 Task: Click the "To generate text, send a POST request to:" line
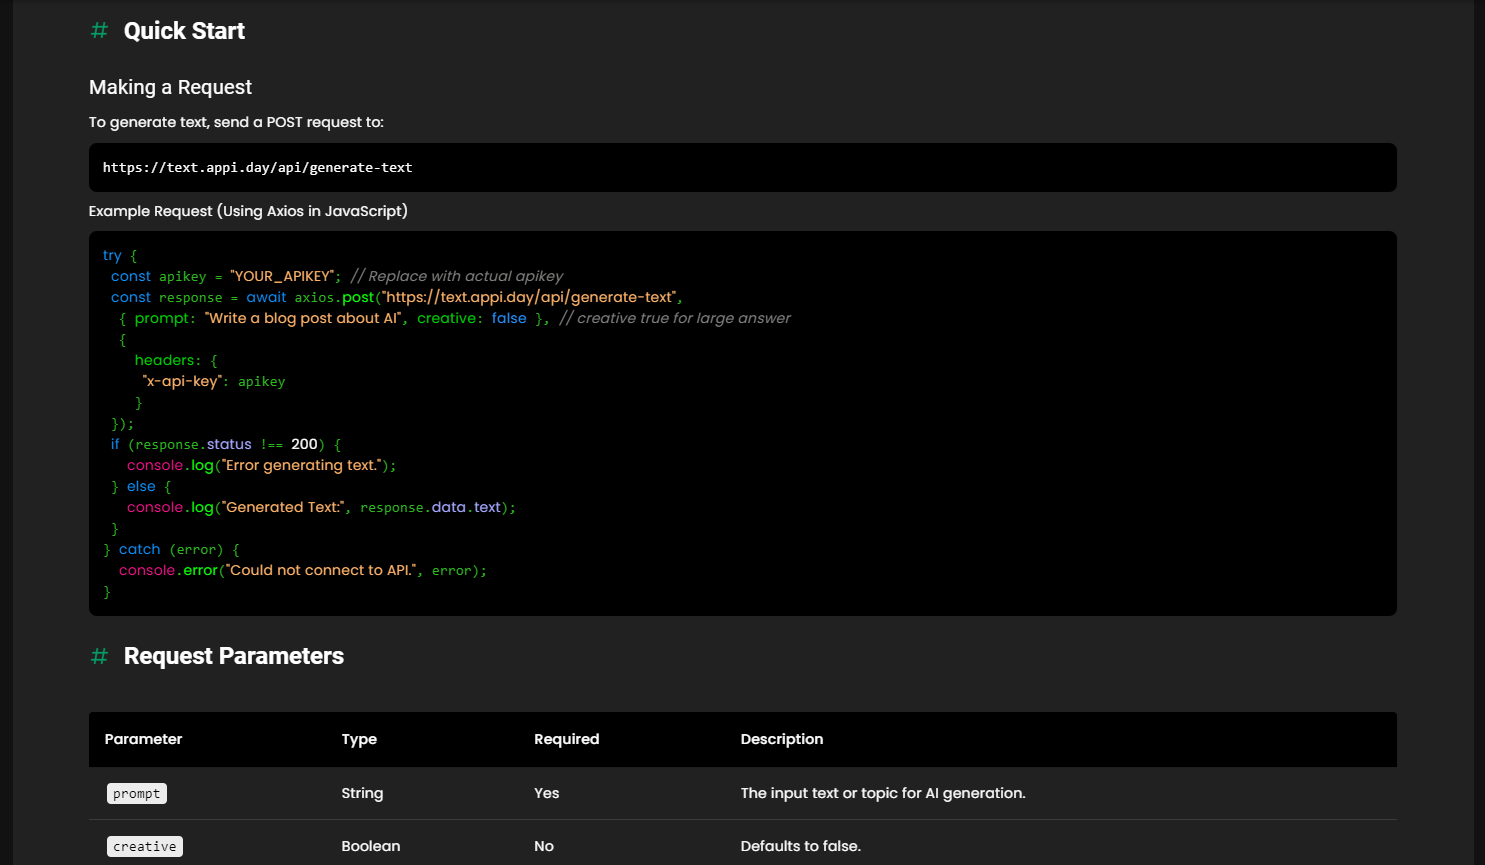pyautogui.click(x=236, y=122)
